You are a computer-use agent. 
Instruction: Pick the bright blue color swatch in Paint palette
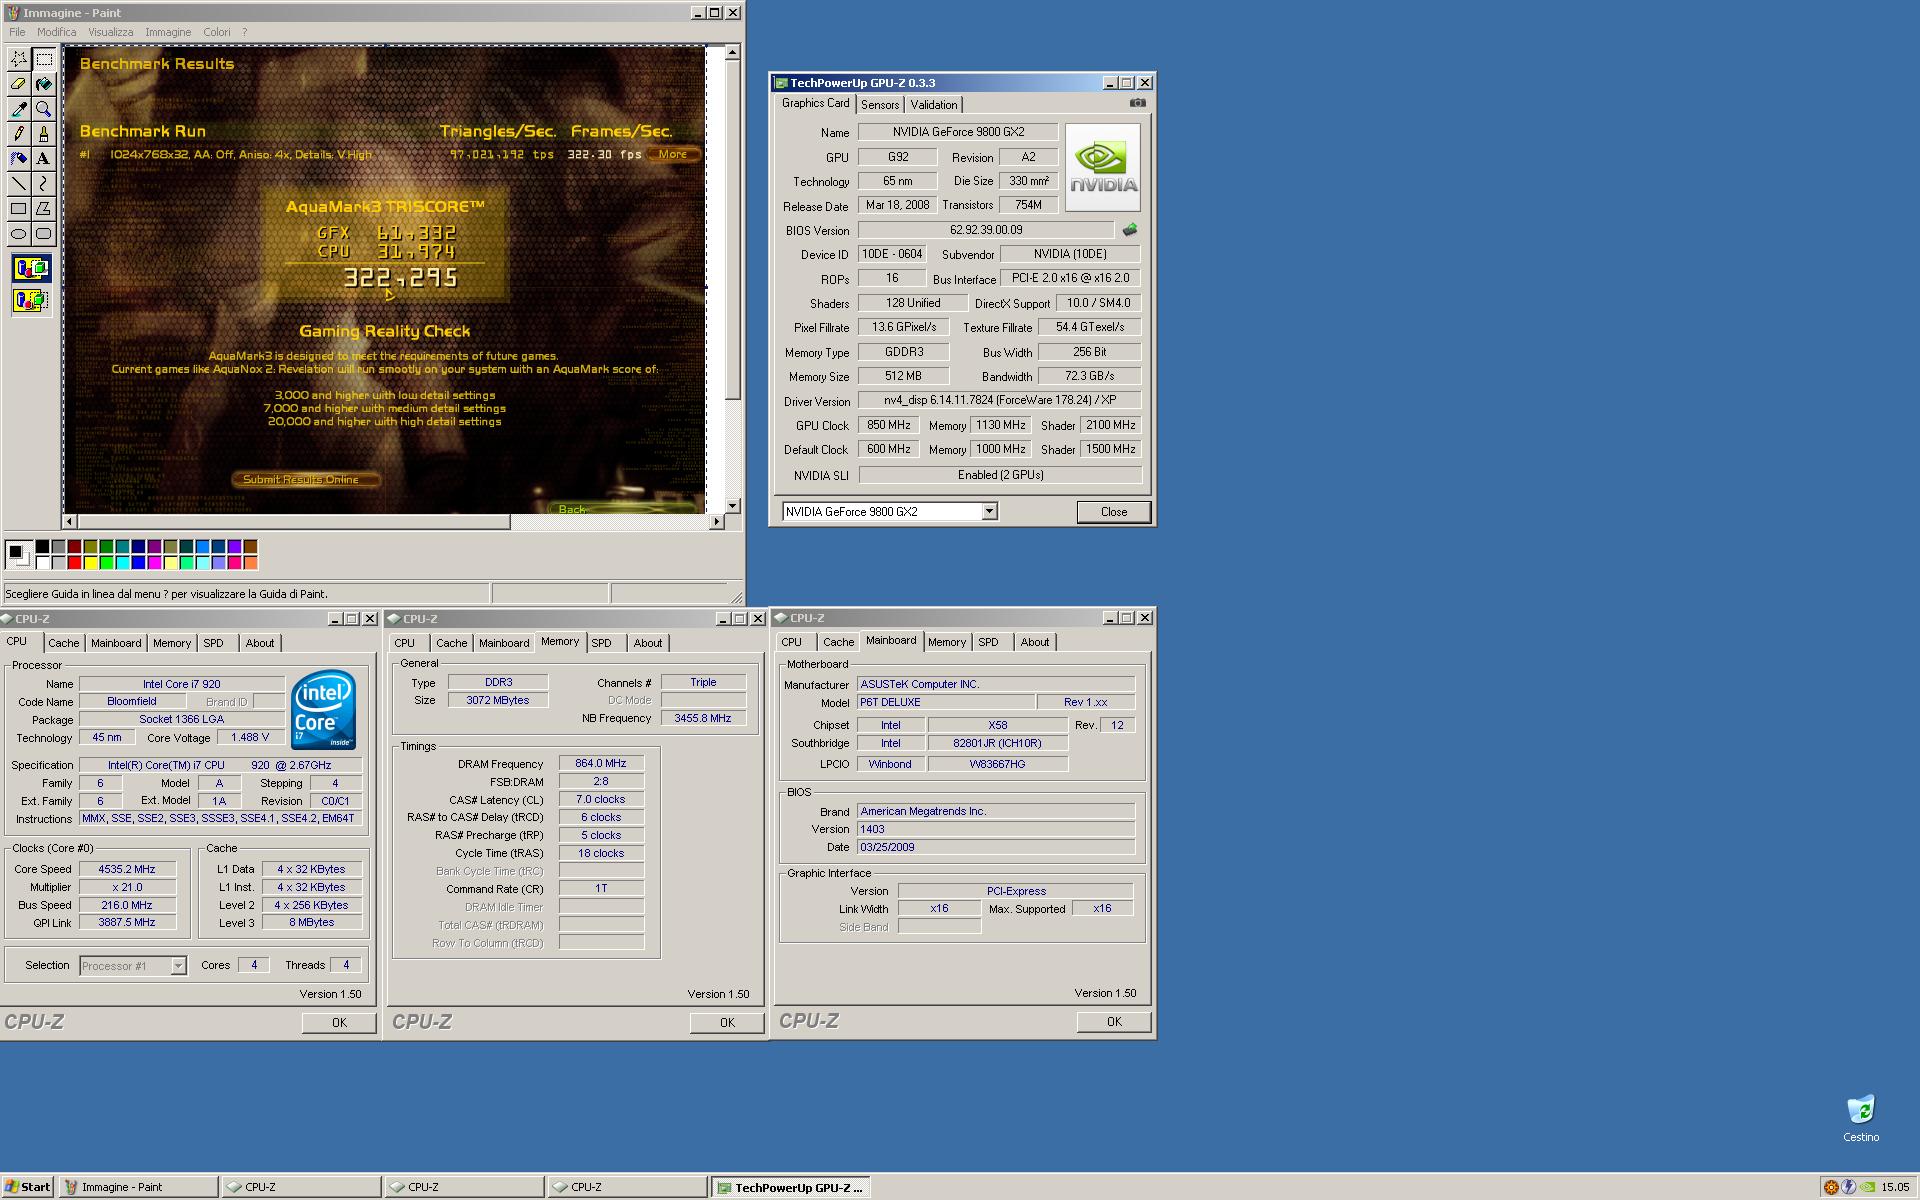(x=138, y=563)
